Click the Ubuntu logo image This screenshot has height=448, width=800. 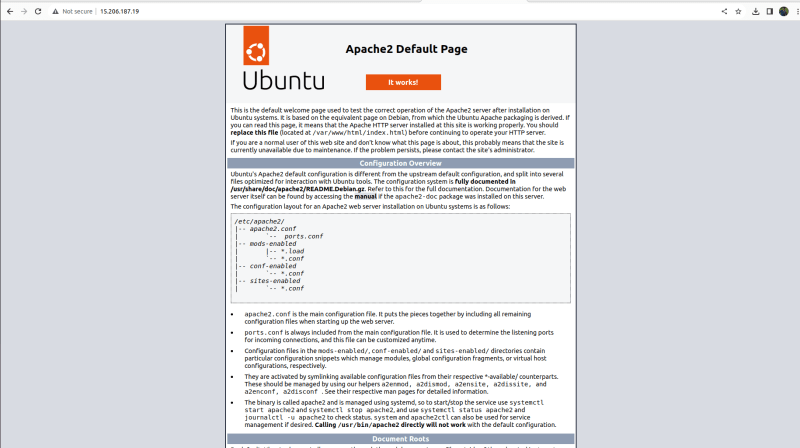tap(283, 58)
